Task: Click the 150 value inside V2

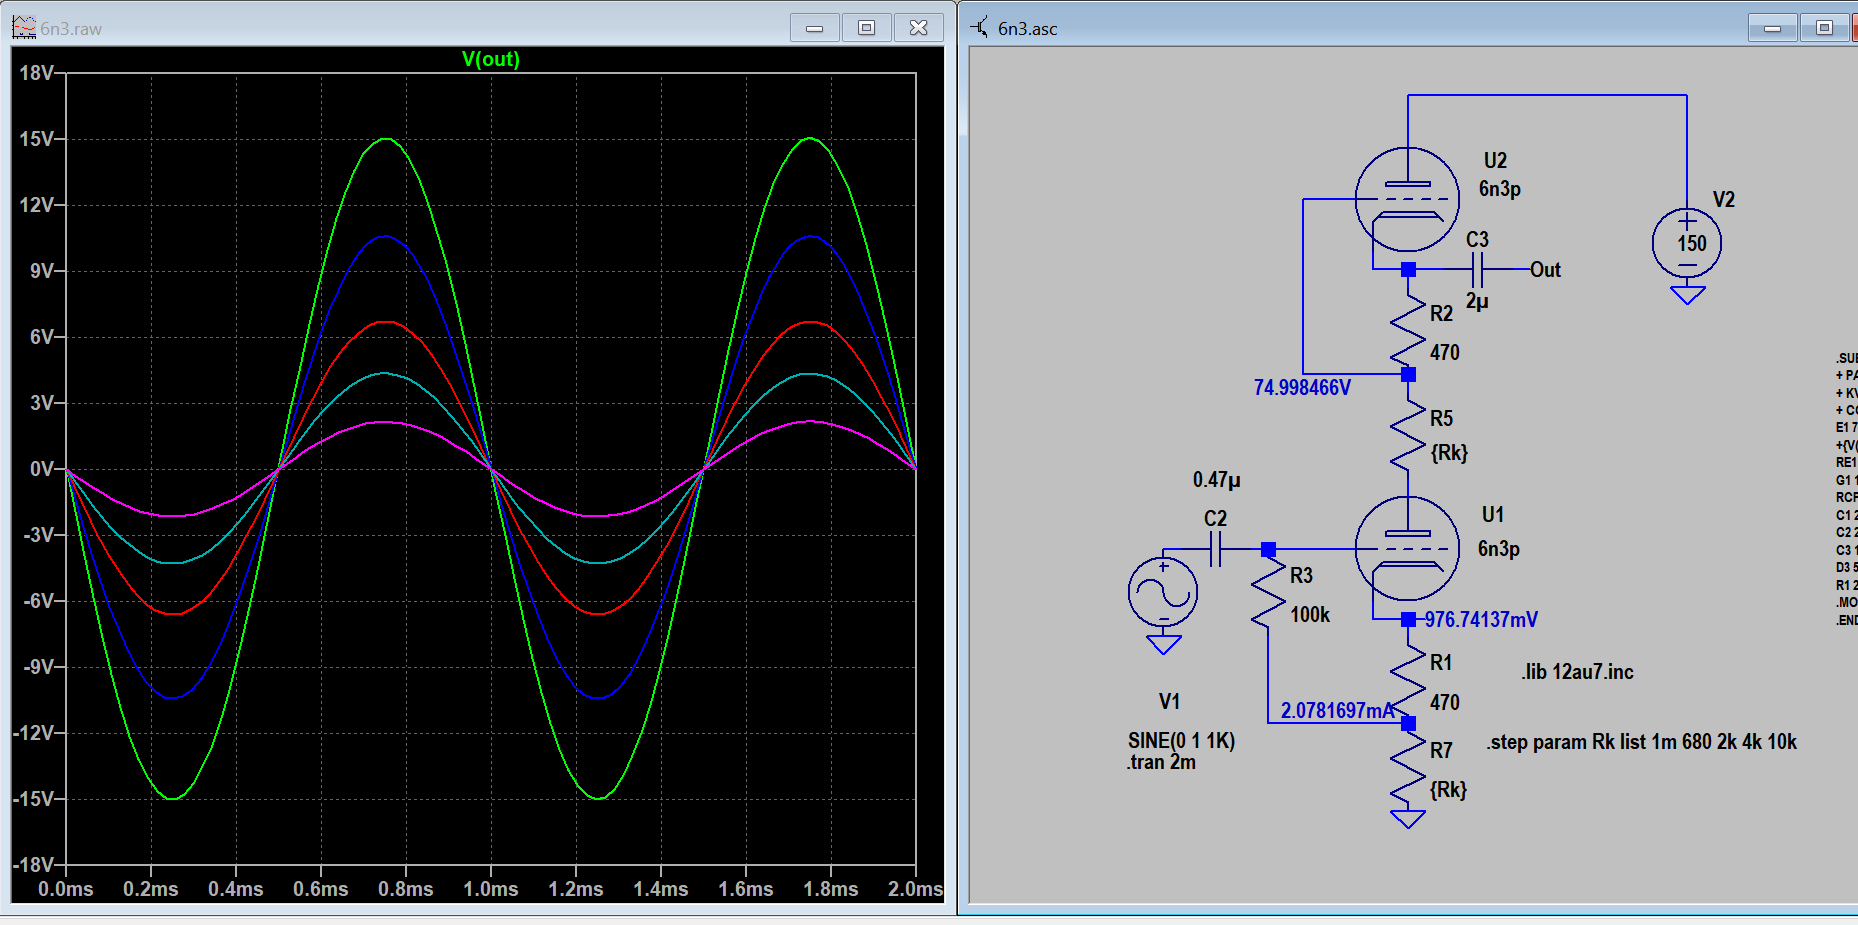Action: (x=1692, y=244)
